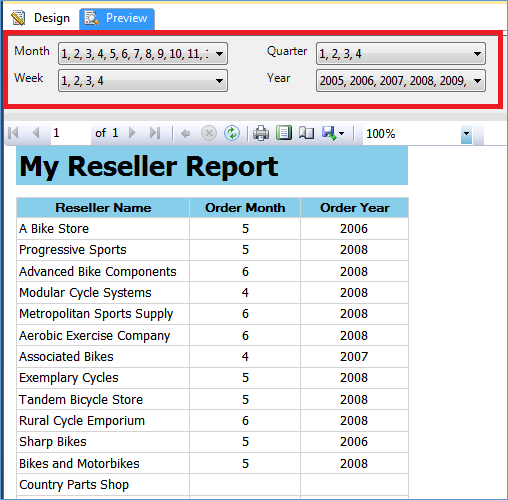Navigate back to parent report

(x=185, y=134)
